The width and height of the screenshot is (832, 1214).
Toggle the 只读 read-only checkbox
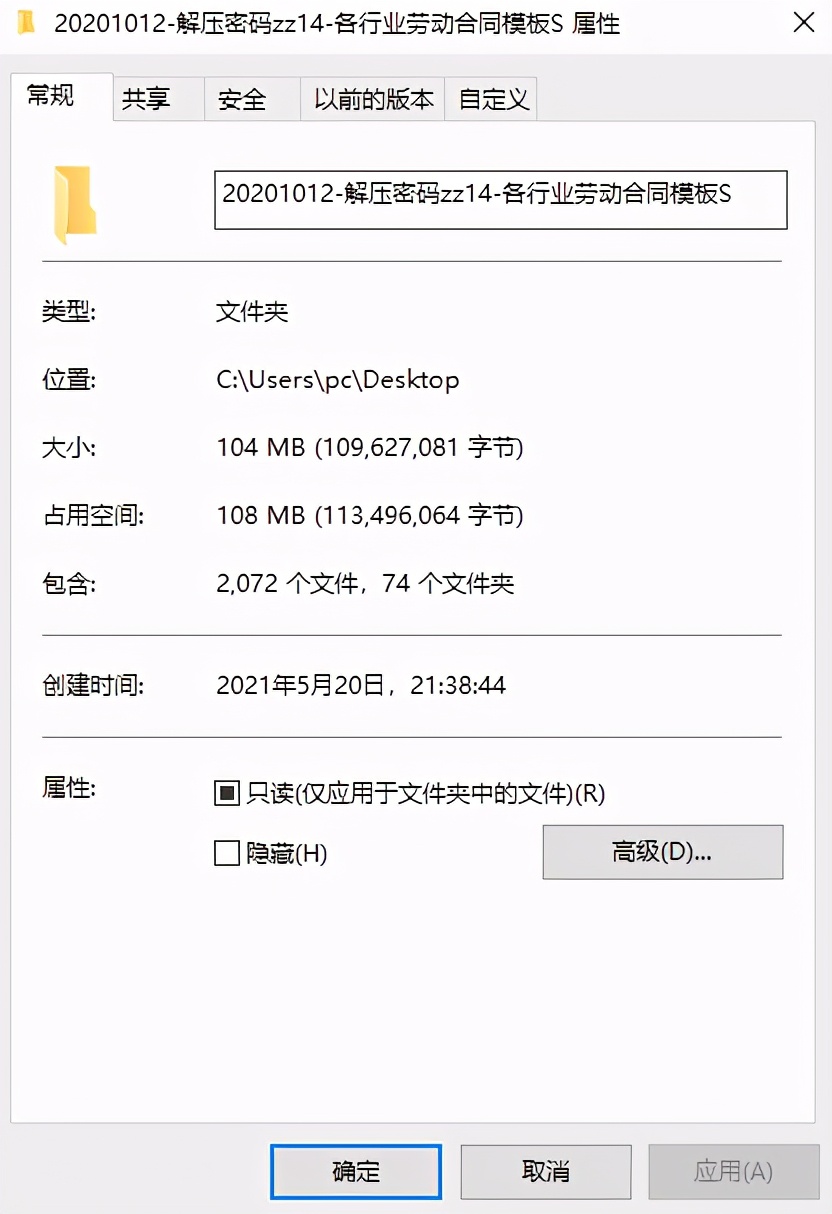point(227,794)
